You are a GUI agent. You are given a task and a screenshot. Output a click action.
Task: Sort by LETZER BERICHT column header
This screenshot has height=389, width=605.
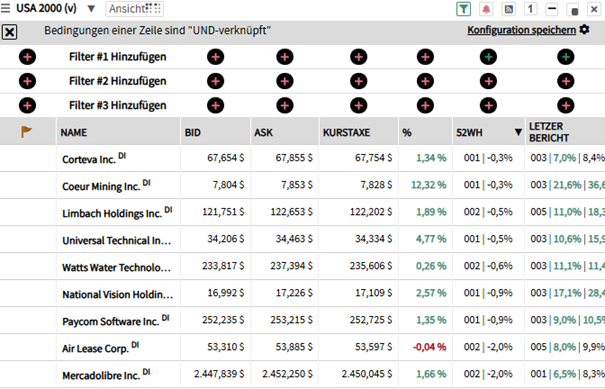(549, 132)
